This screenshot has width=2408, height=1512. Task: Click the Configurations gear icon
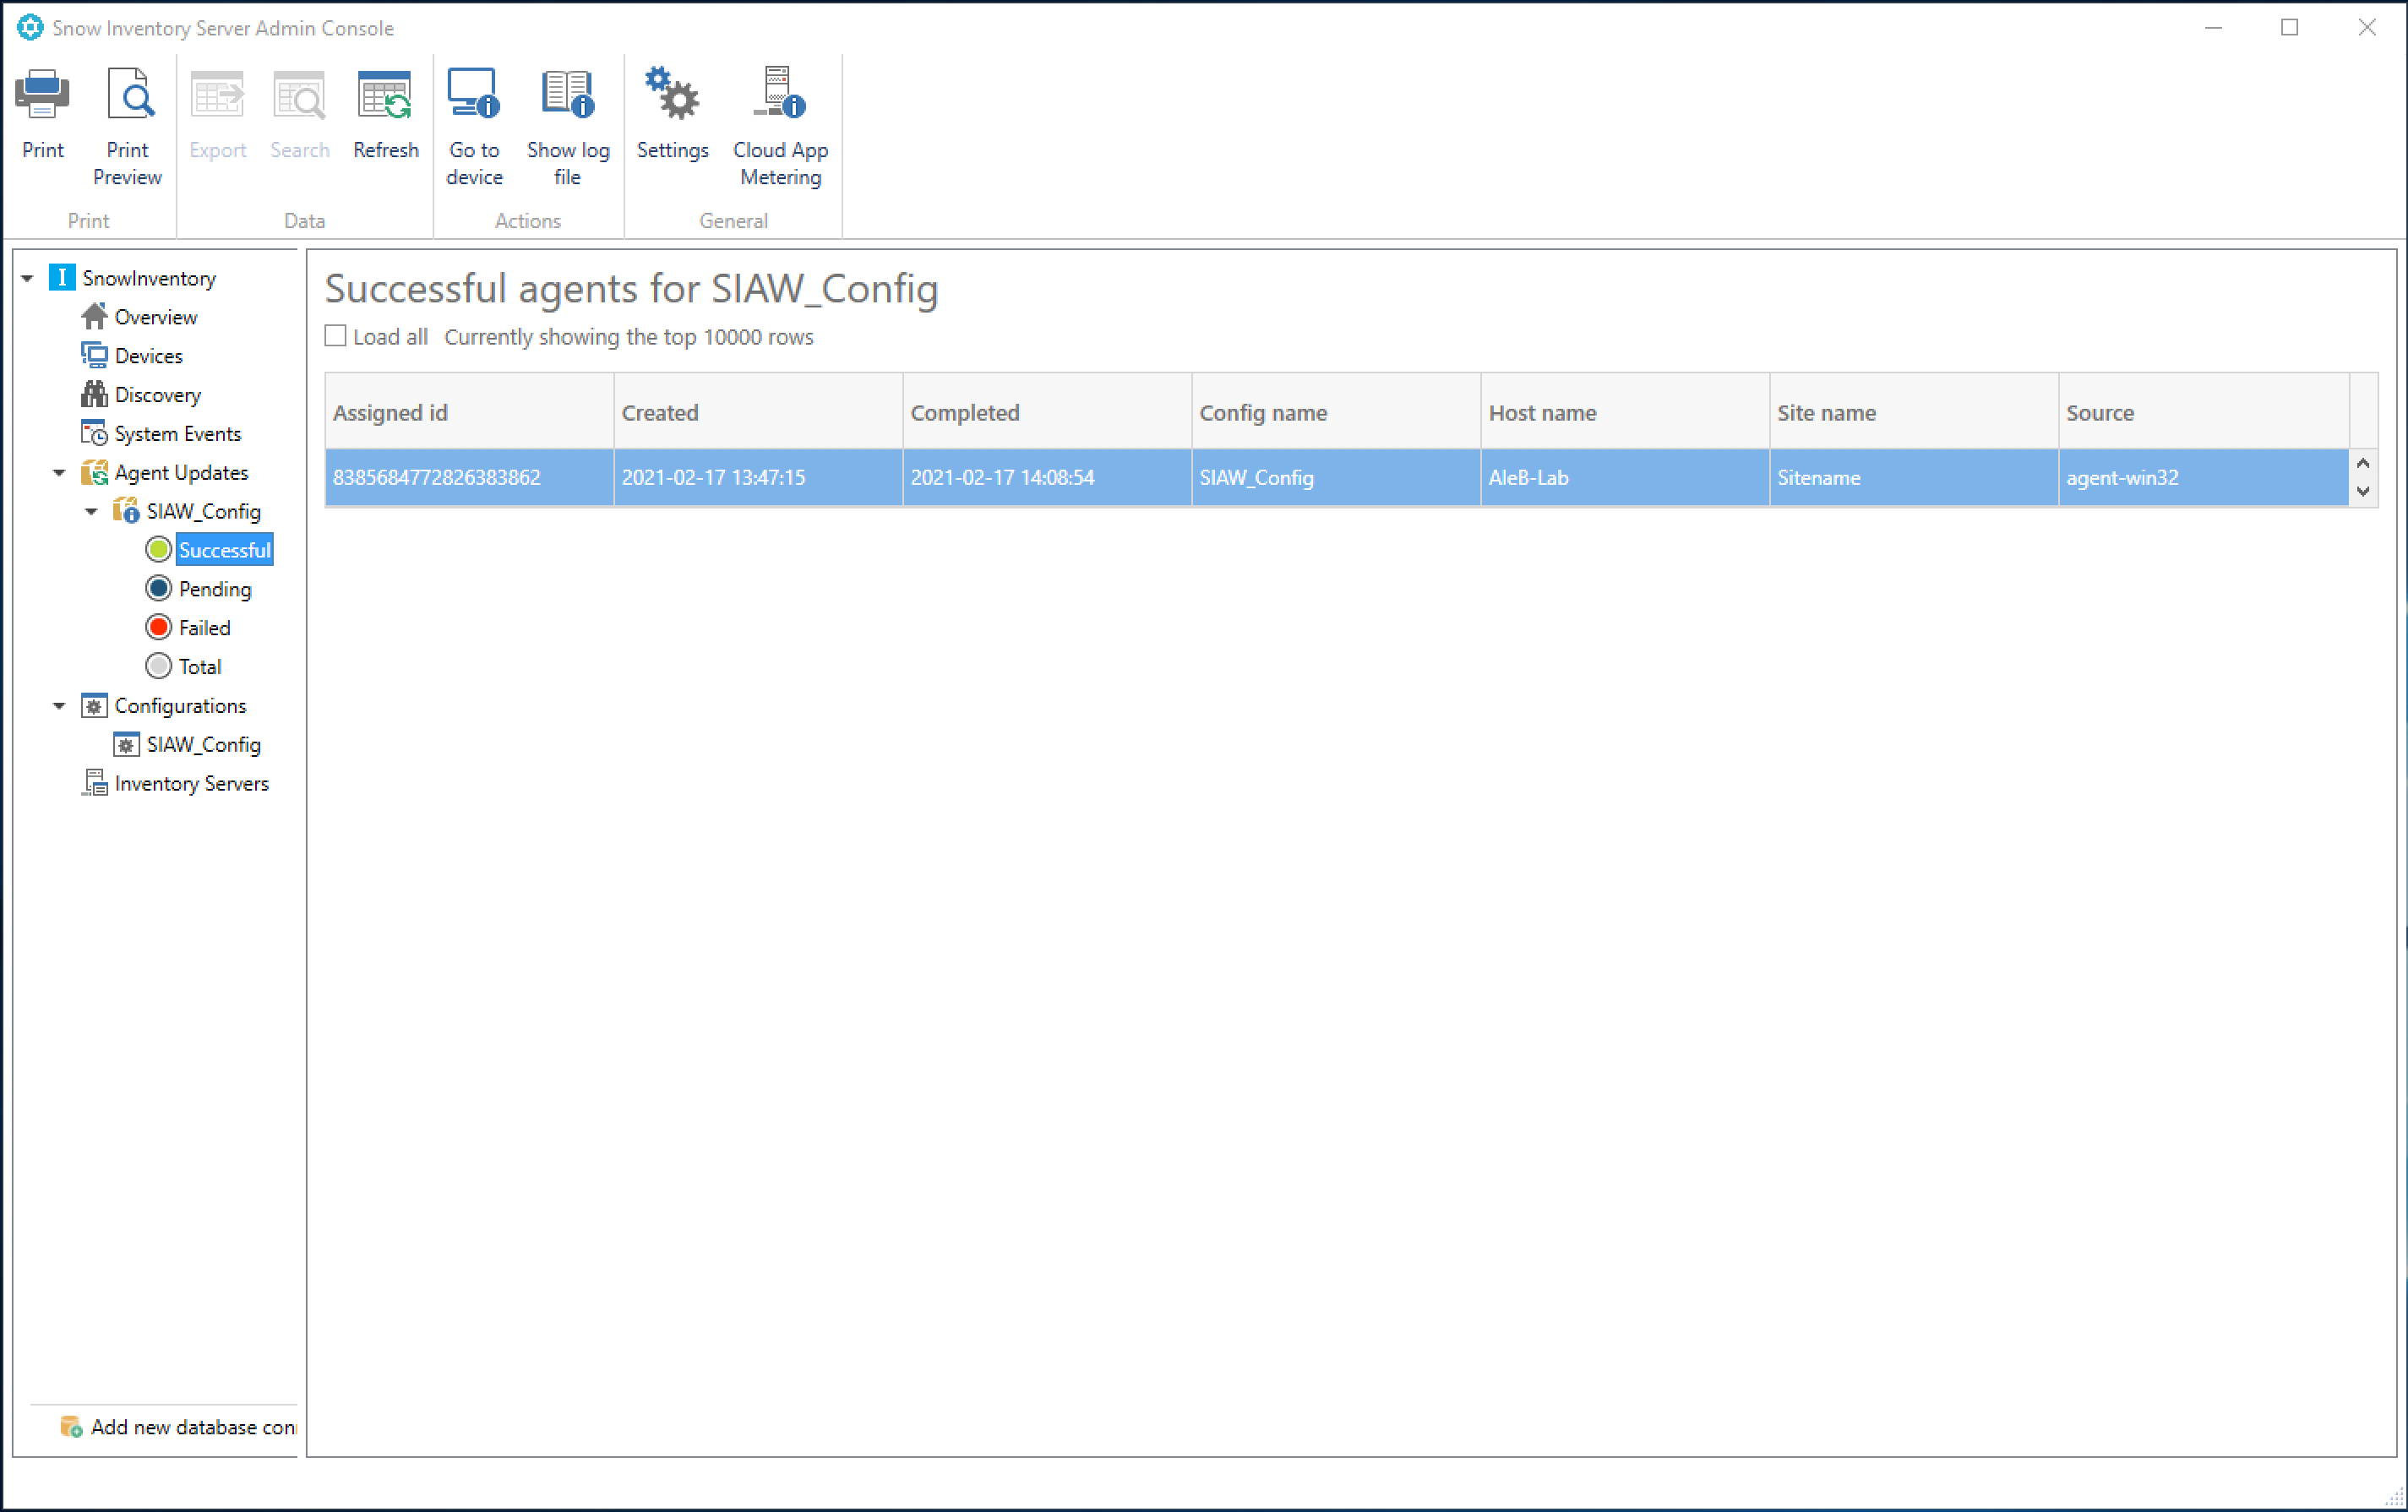[94, 705]
